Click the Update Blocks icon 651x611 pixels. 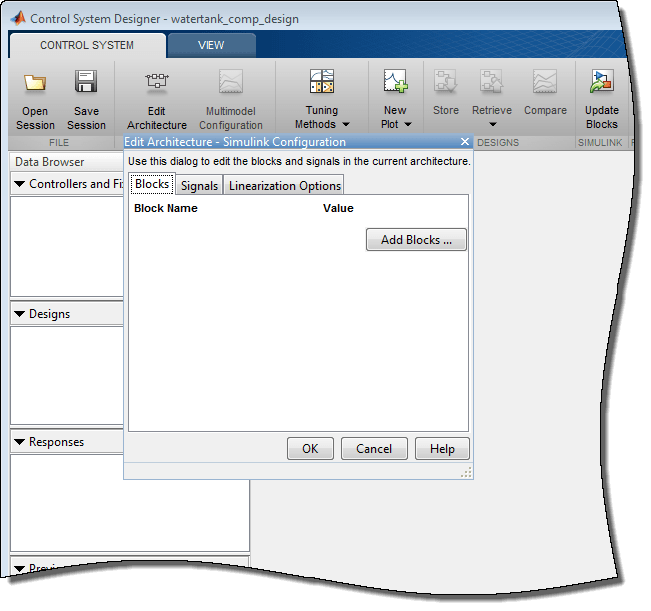[x=601, y=81]
